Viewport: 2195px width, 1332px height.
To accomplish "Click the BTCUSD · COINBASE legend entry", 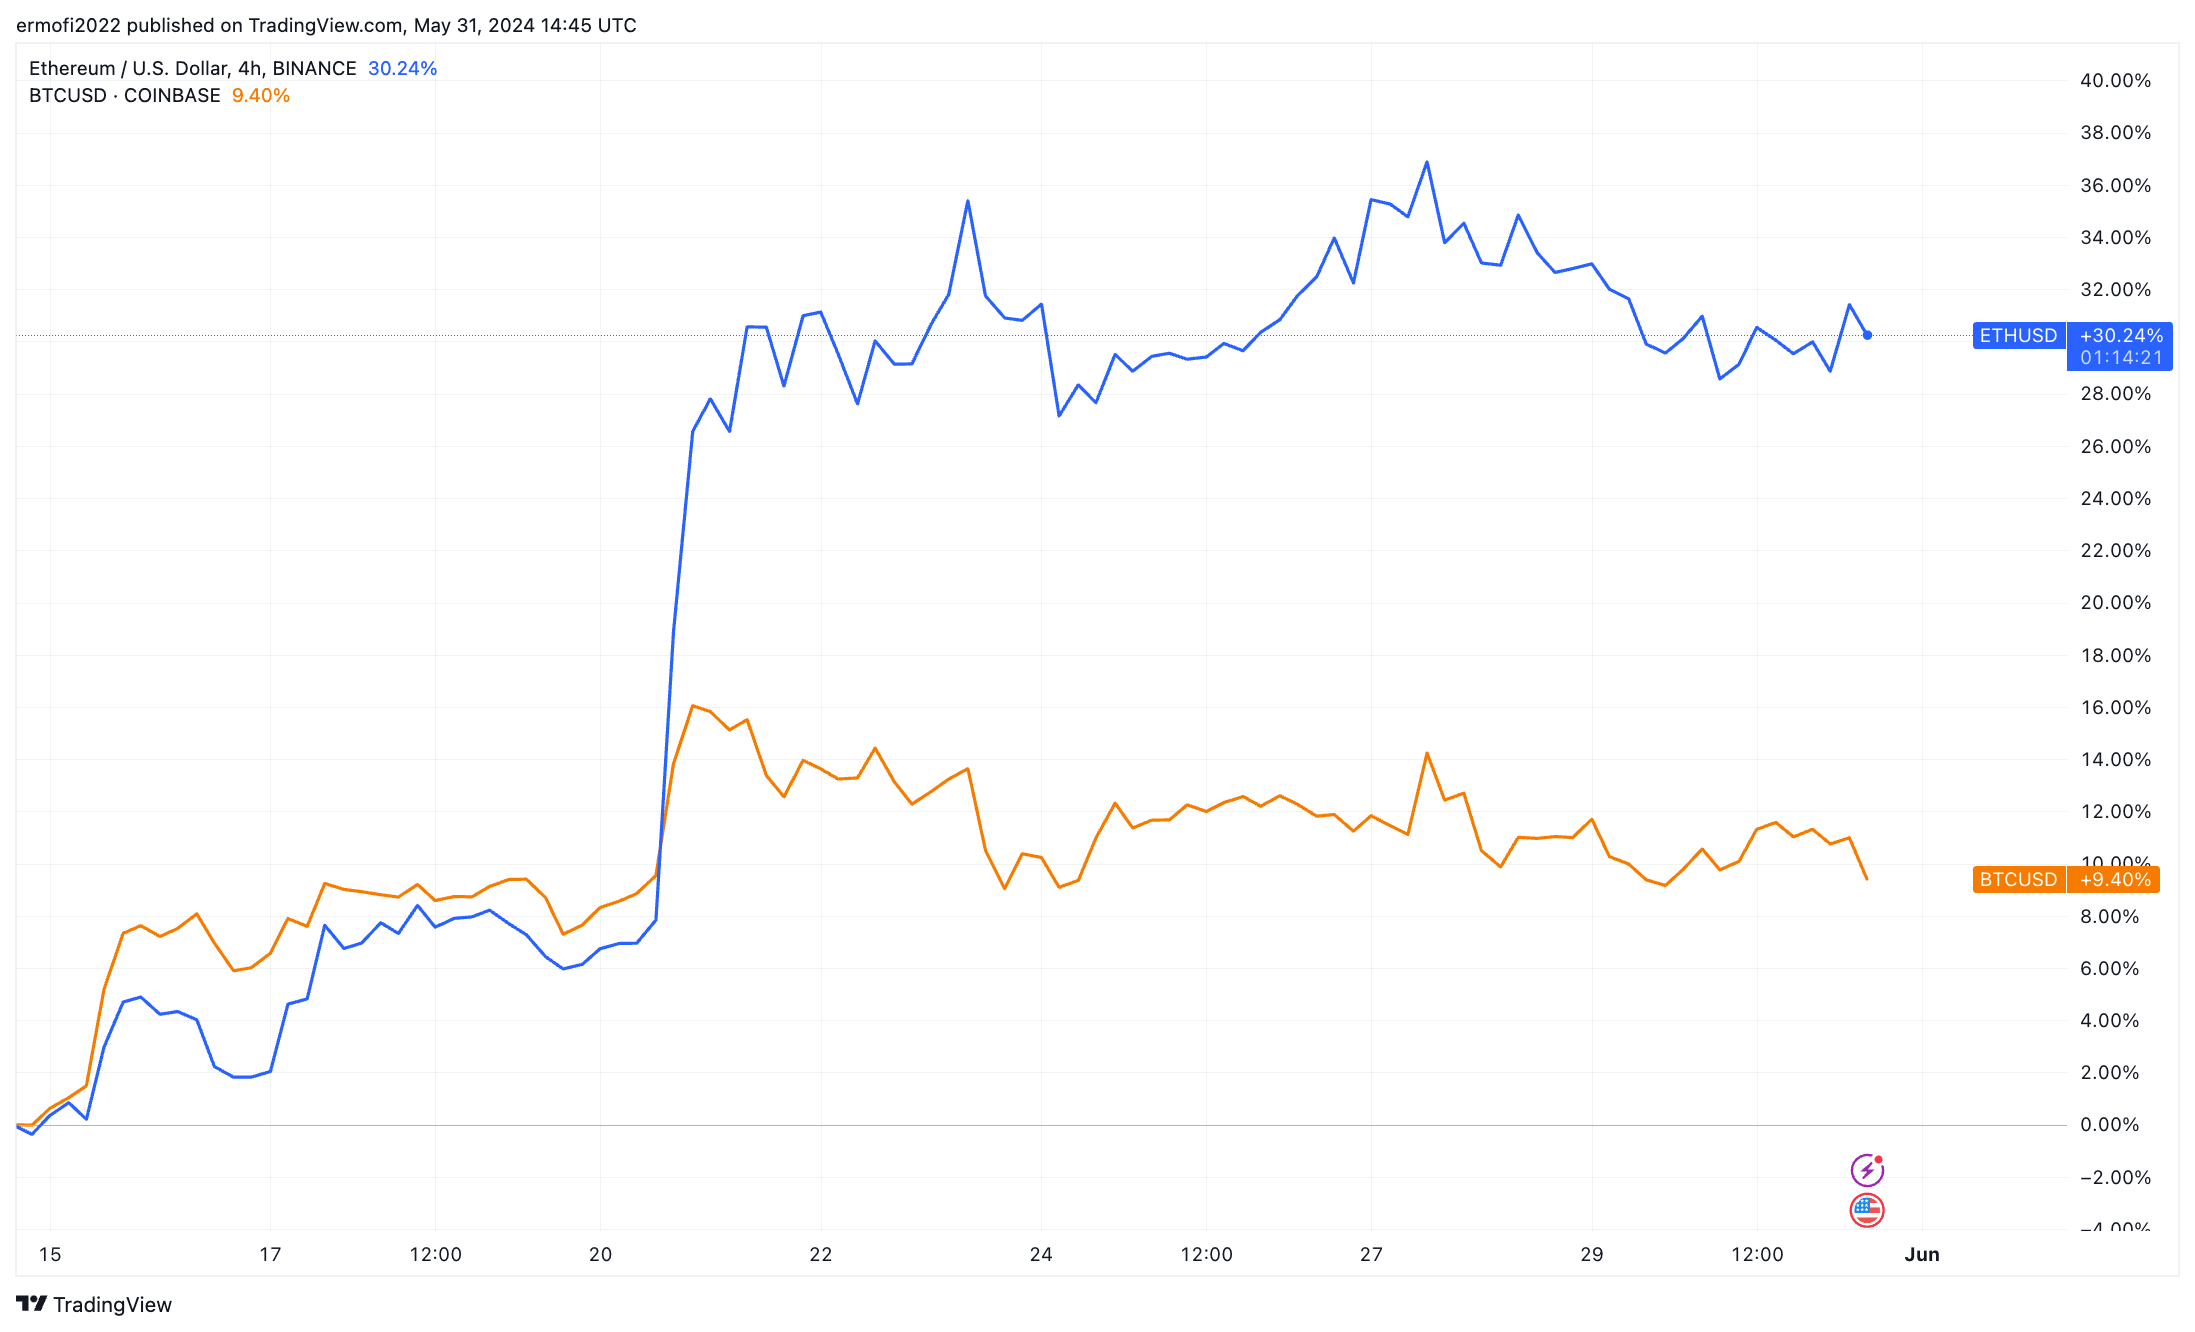I will [124, 95].
